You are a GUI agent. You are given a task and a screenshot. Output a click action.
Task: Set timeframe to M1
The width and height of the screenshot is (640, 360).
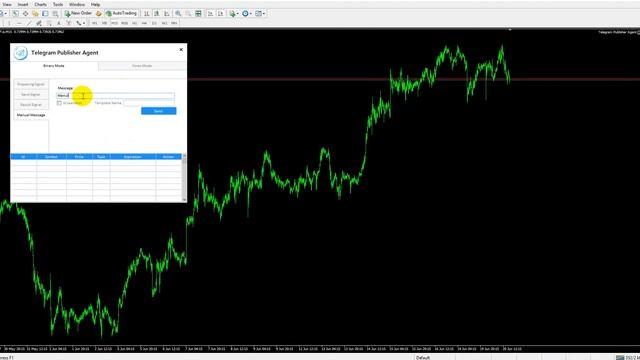(x=94, y=23)
